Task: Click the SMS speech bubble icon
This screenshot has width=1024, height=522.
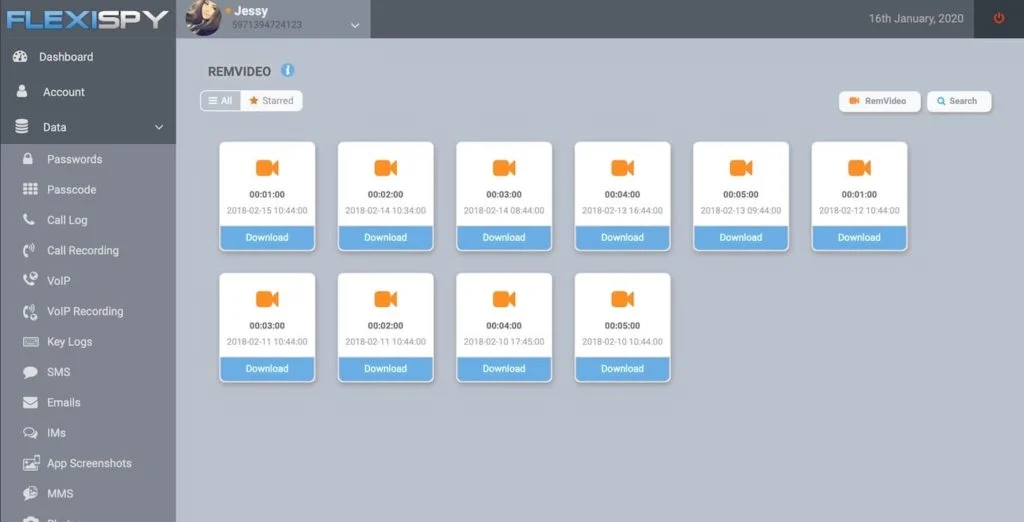Action: coord(30,372)
